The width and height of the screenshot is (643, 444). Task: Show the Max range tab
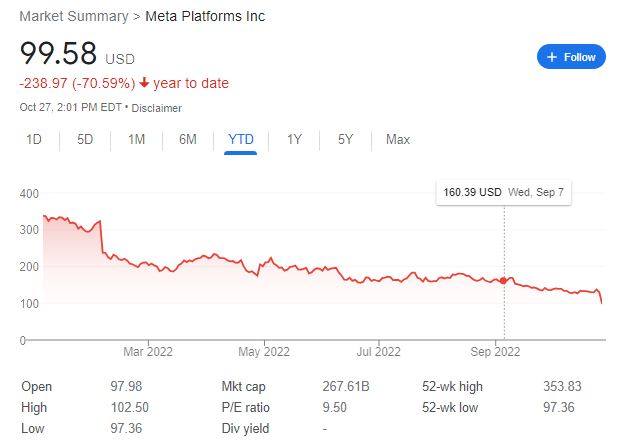coord(398,140)
